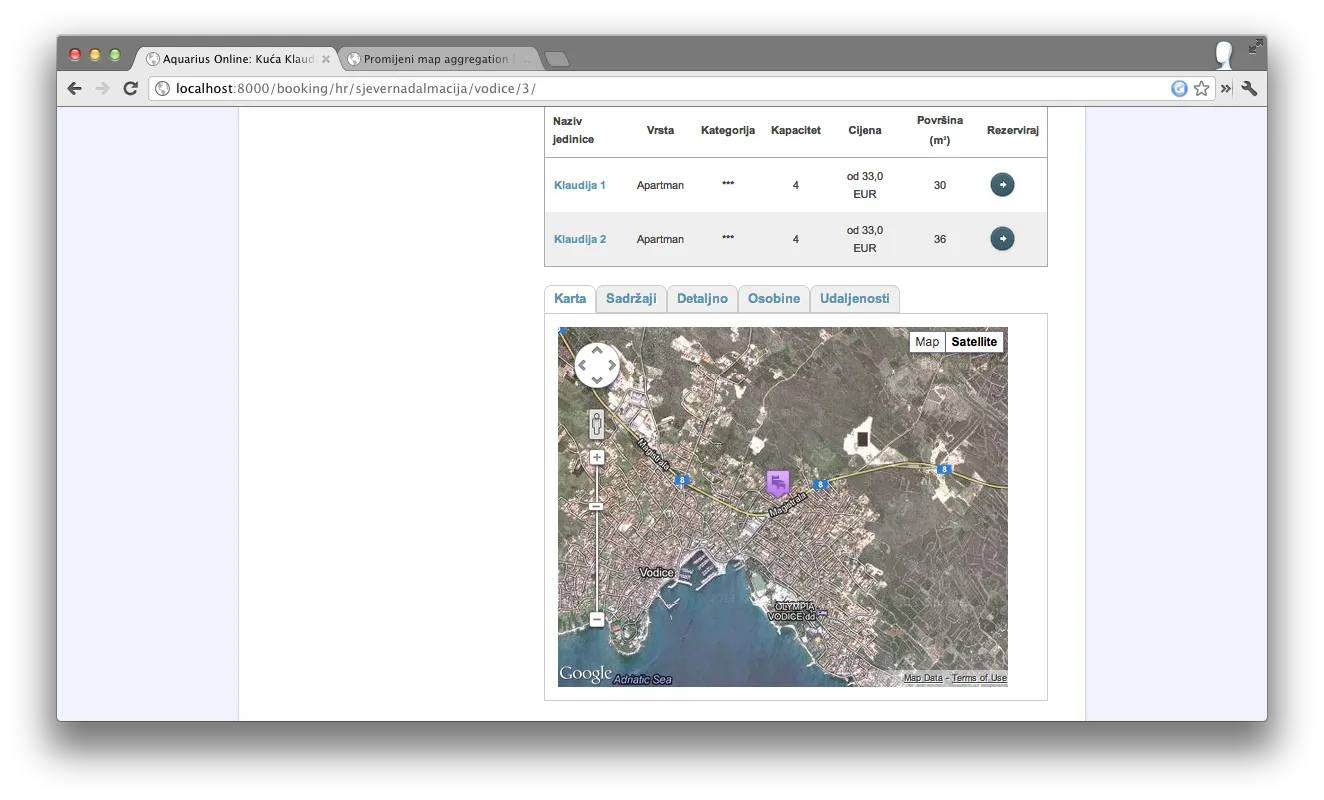Click reserve arrow for Klaudija 1

pos(1002,185)
